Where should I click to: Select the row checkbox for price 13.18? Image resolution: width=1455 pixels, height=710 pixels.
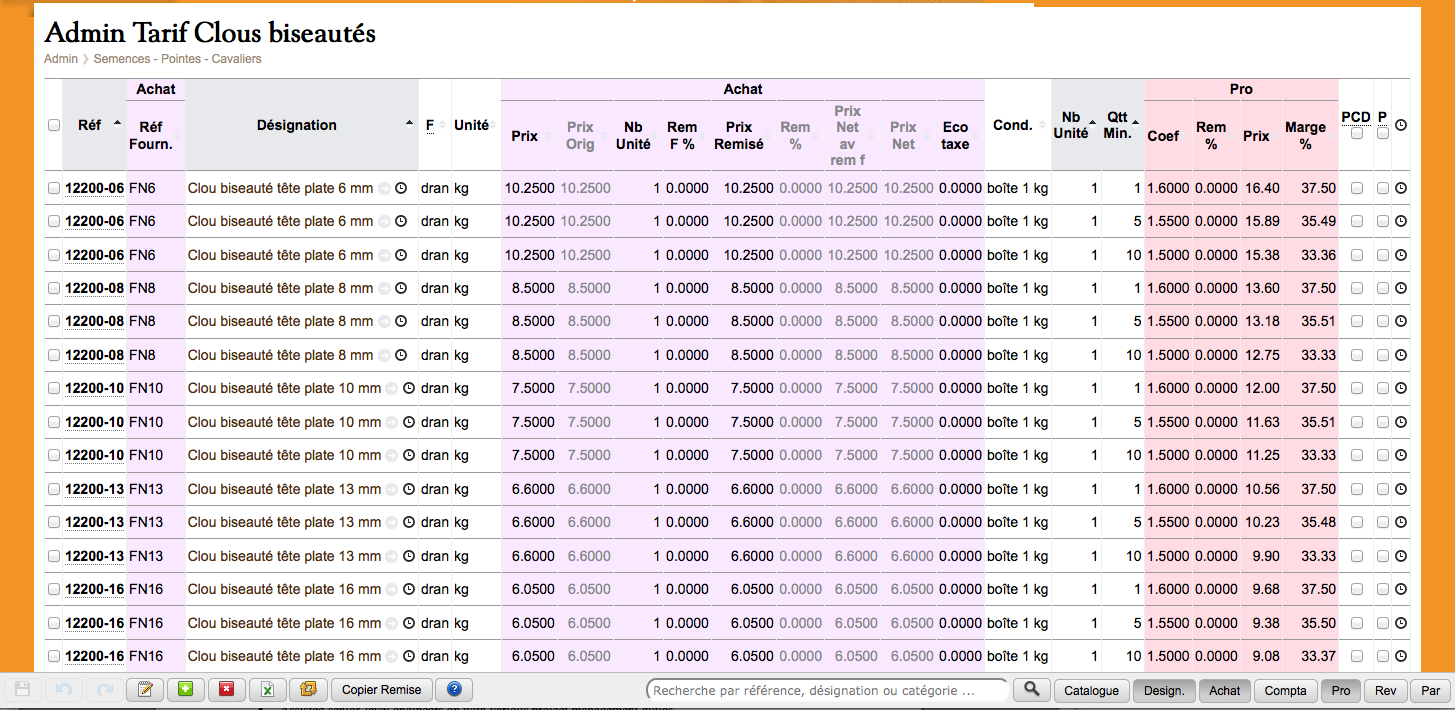click(x=54, y=321)
